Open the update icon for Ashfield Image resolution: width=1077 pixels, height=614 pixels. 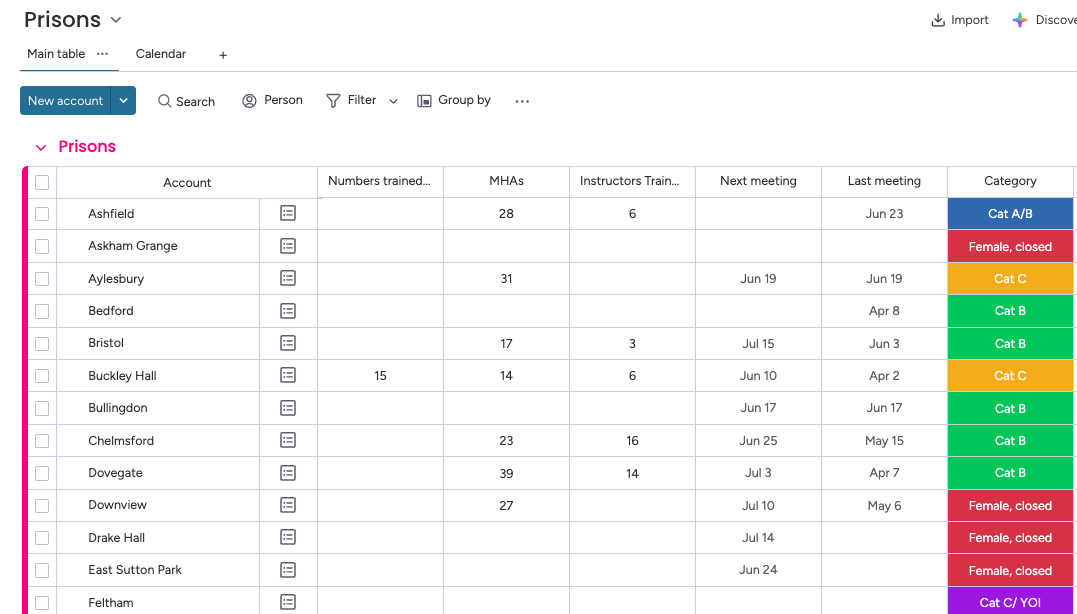pos(288,213)
